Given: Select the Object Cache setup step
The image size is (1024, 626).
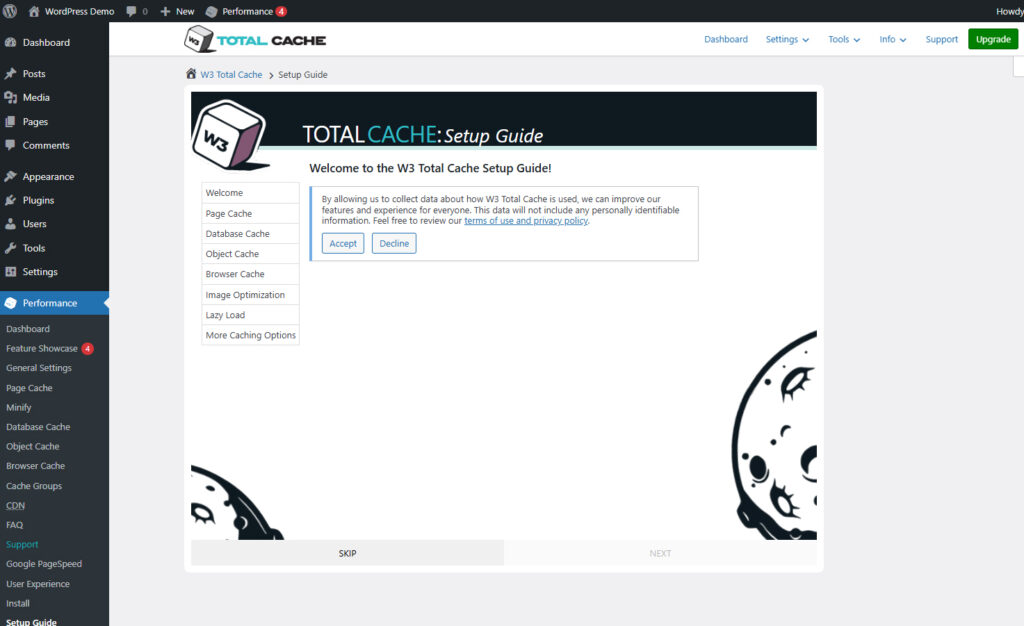Looking at the screenshot, I should [x=251, y=254].
